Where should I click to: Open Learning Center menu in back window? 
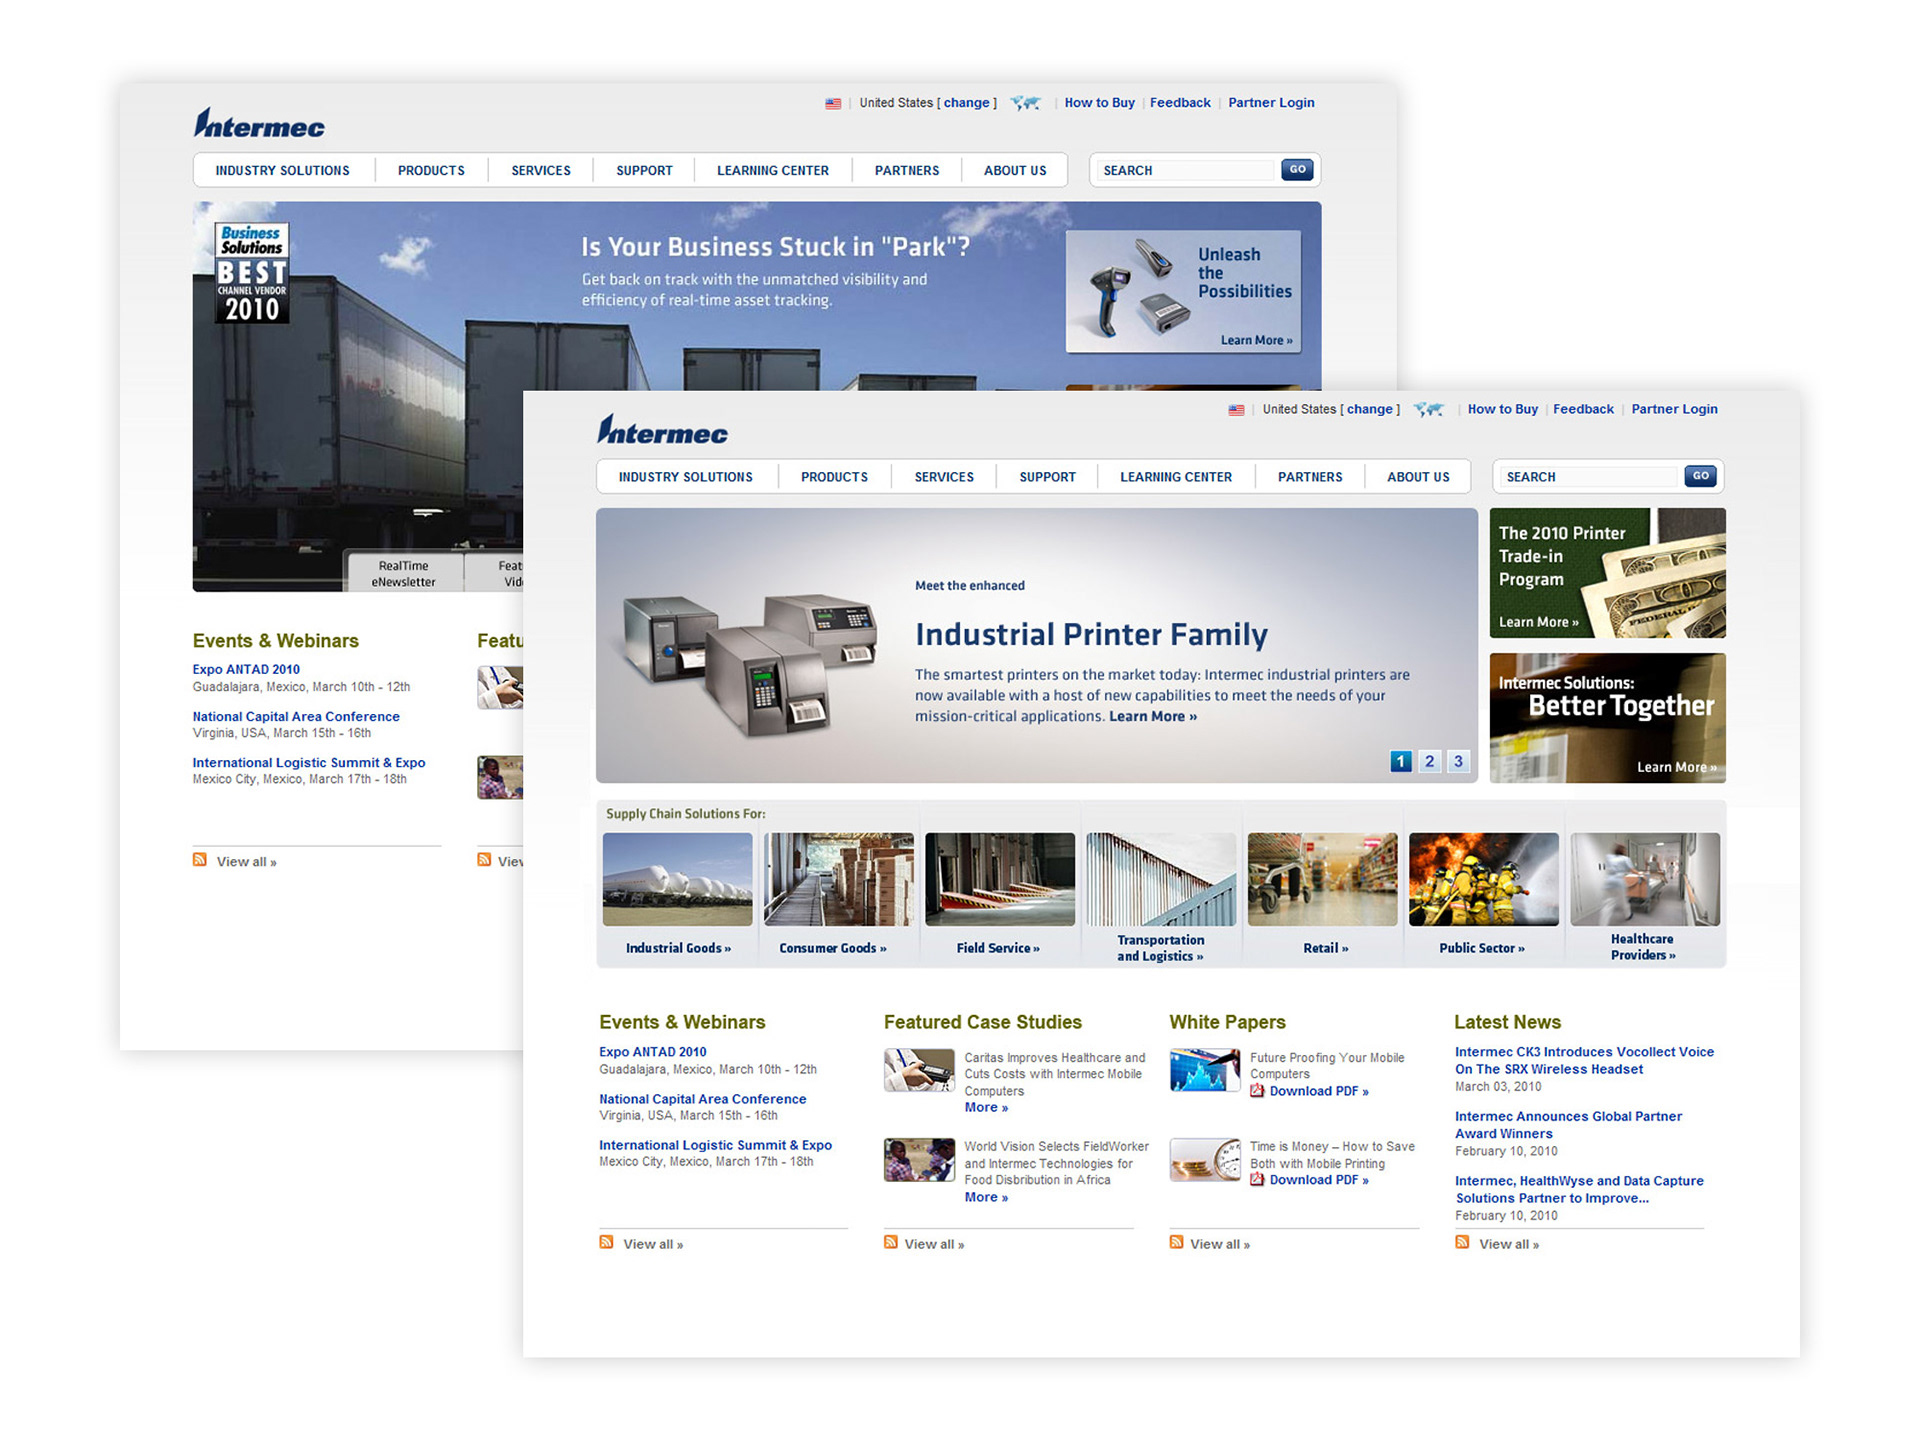773,171
